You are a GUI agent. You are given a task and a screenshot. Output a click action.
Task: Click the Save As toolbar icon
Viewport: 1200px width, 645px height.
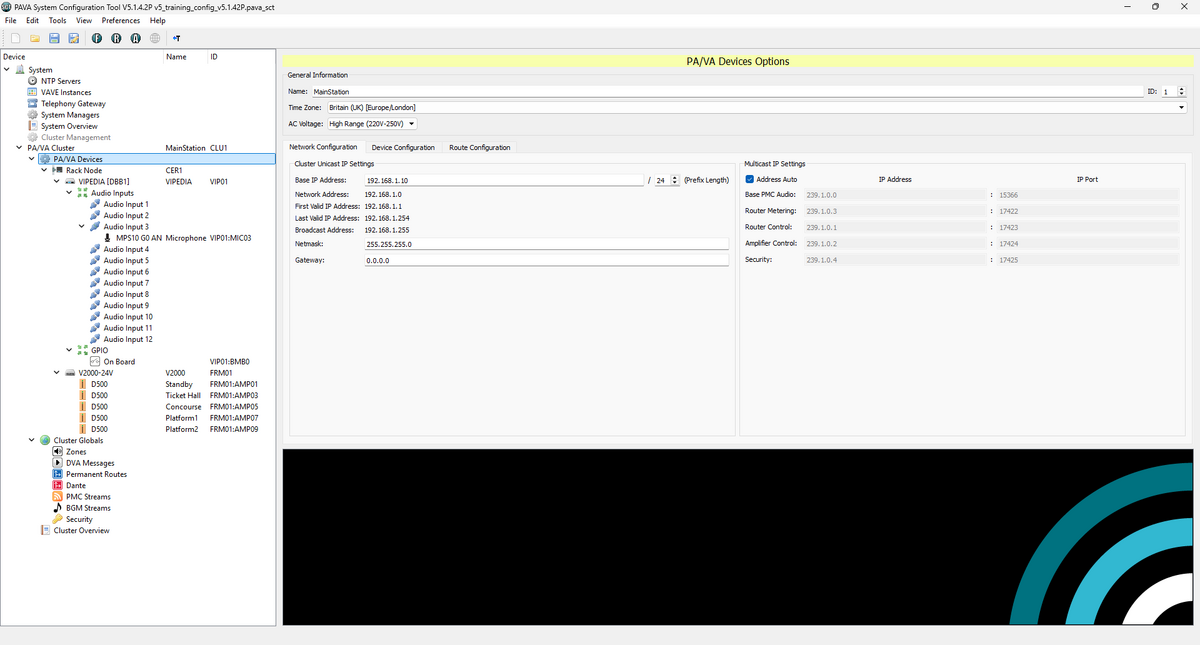[73, 38]
